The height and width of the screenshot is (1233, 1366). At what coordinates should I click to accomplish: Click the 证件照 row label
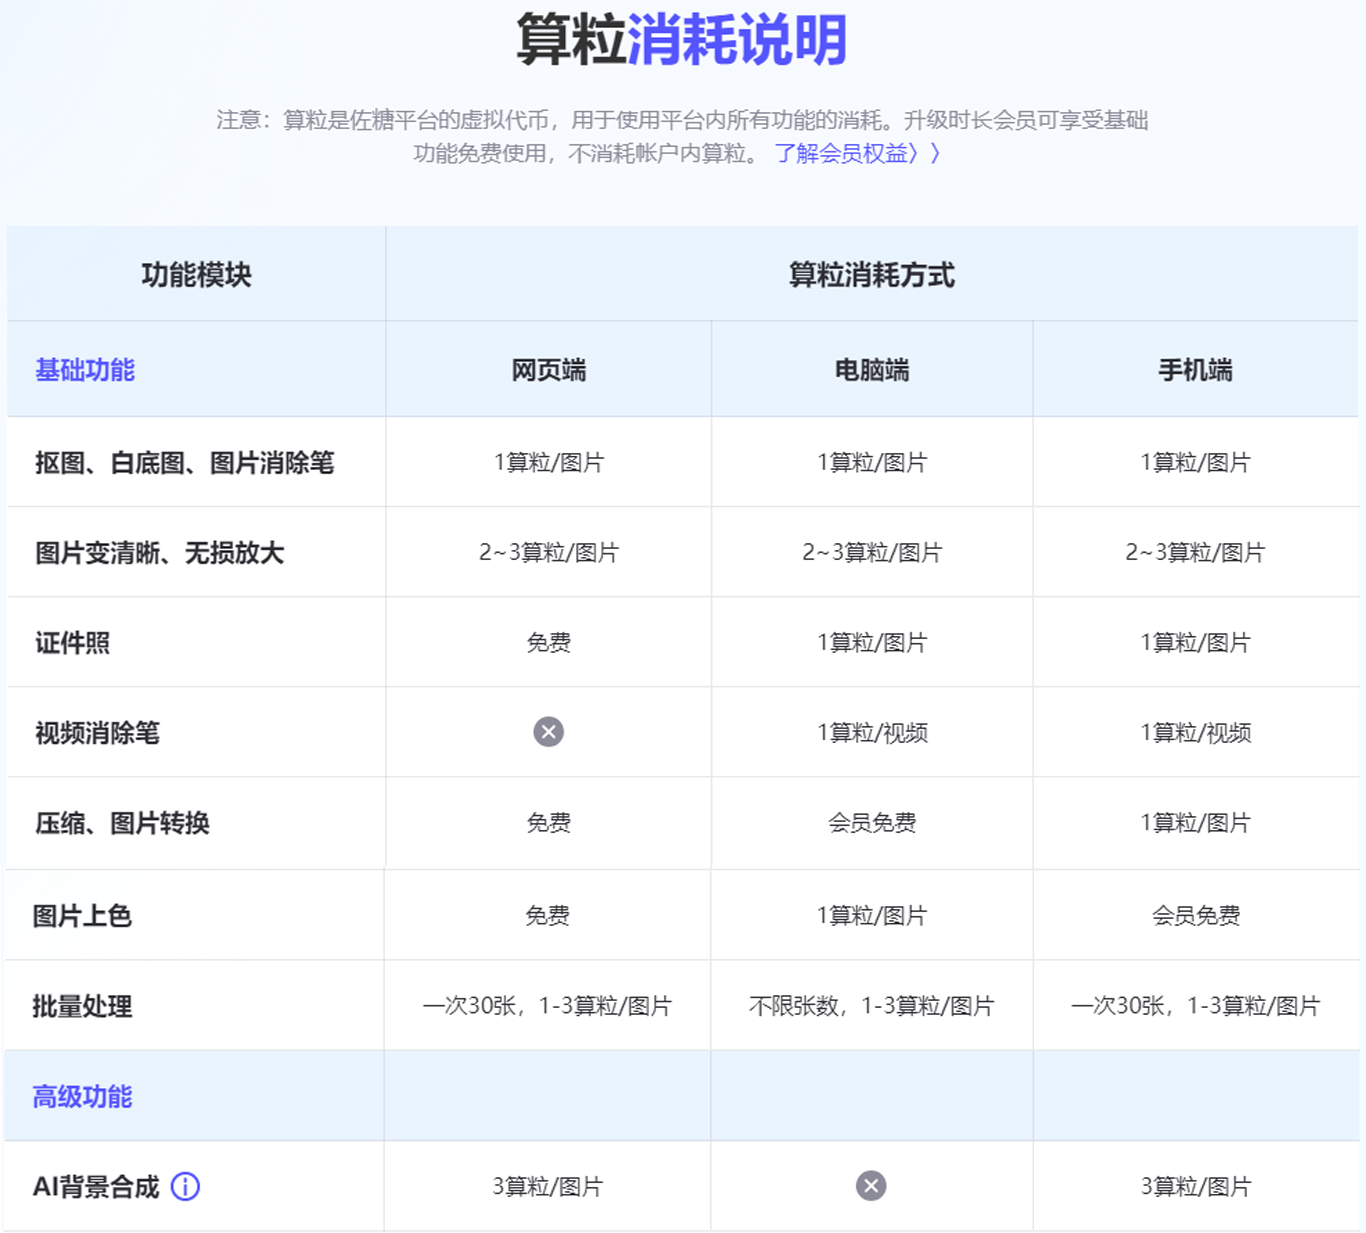72,643
